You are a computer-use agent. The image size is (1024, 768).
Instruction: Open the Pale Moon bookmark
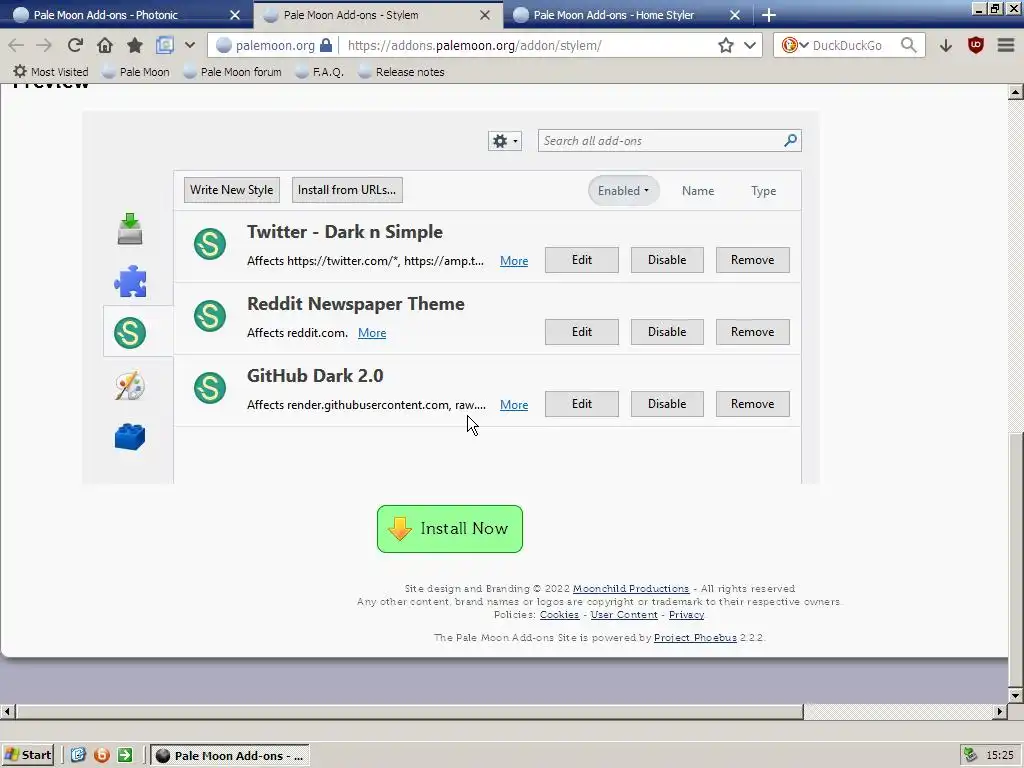tap(136, 72)
